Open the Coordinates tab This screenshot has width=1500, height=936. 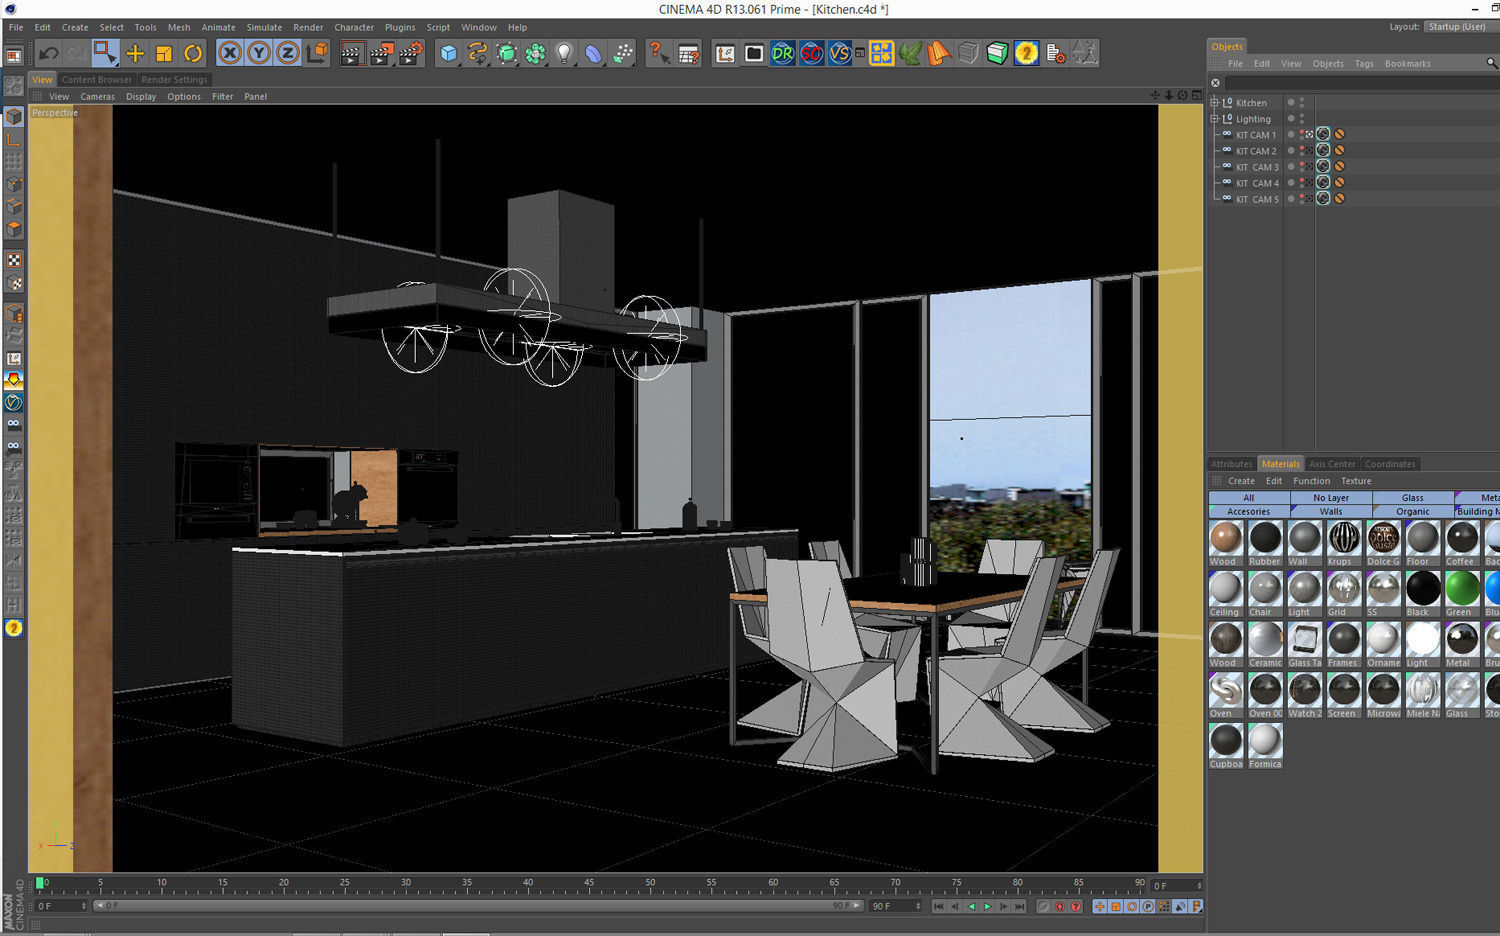tap(1390, 464)
